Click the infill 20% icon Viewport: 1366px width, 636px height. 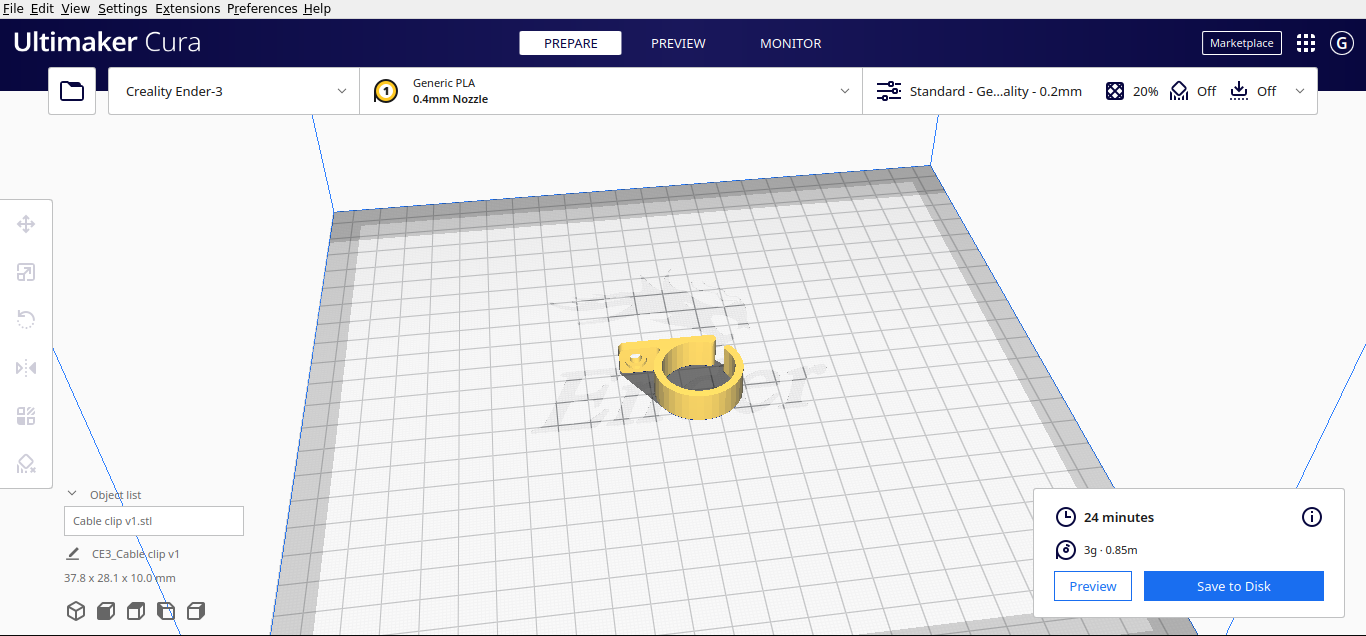coord(1115,91)
